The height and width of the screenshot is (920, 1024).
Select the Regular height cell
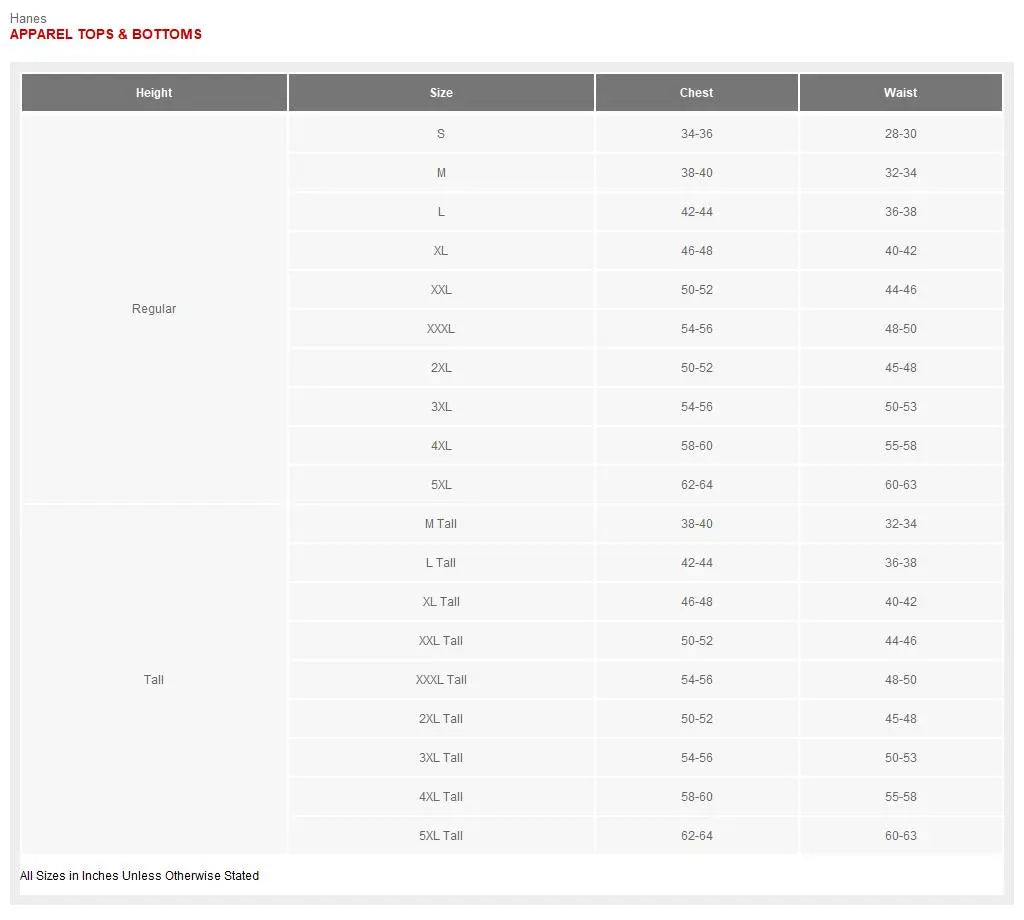154,309
